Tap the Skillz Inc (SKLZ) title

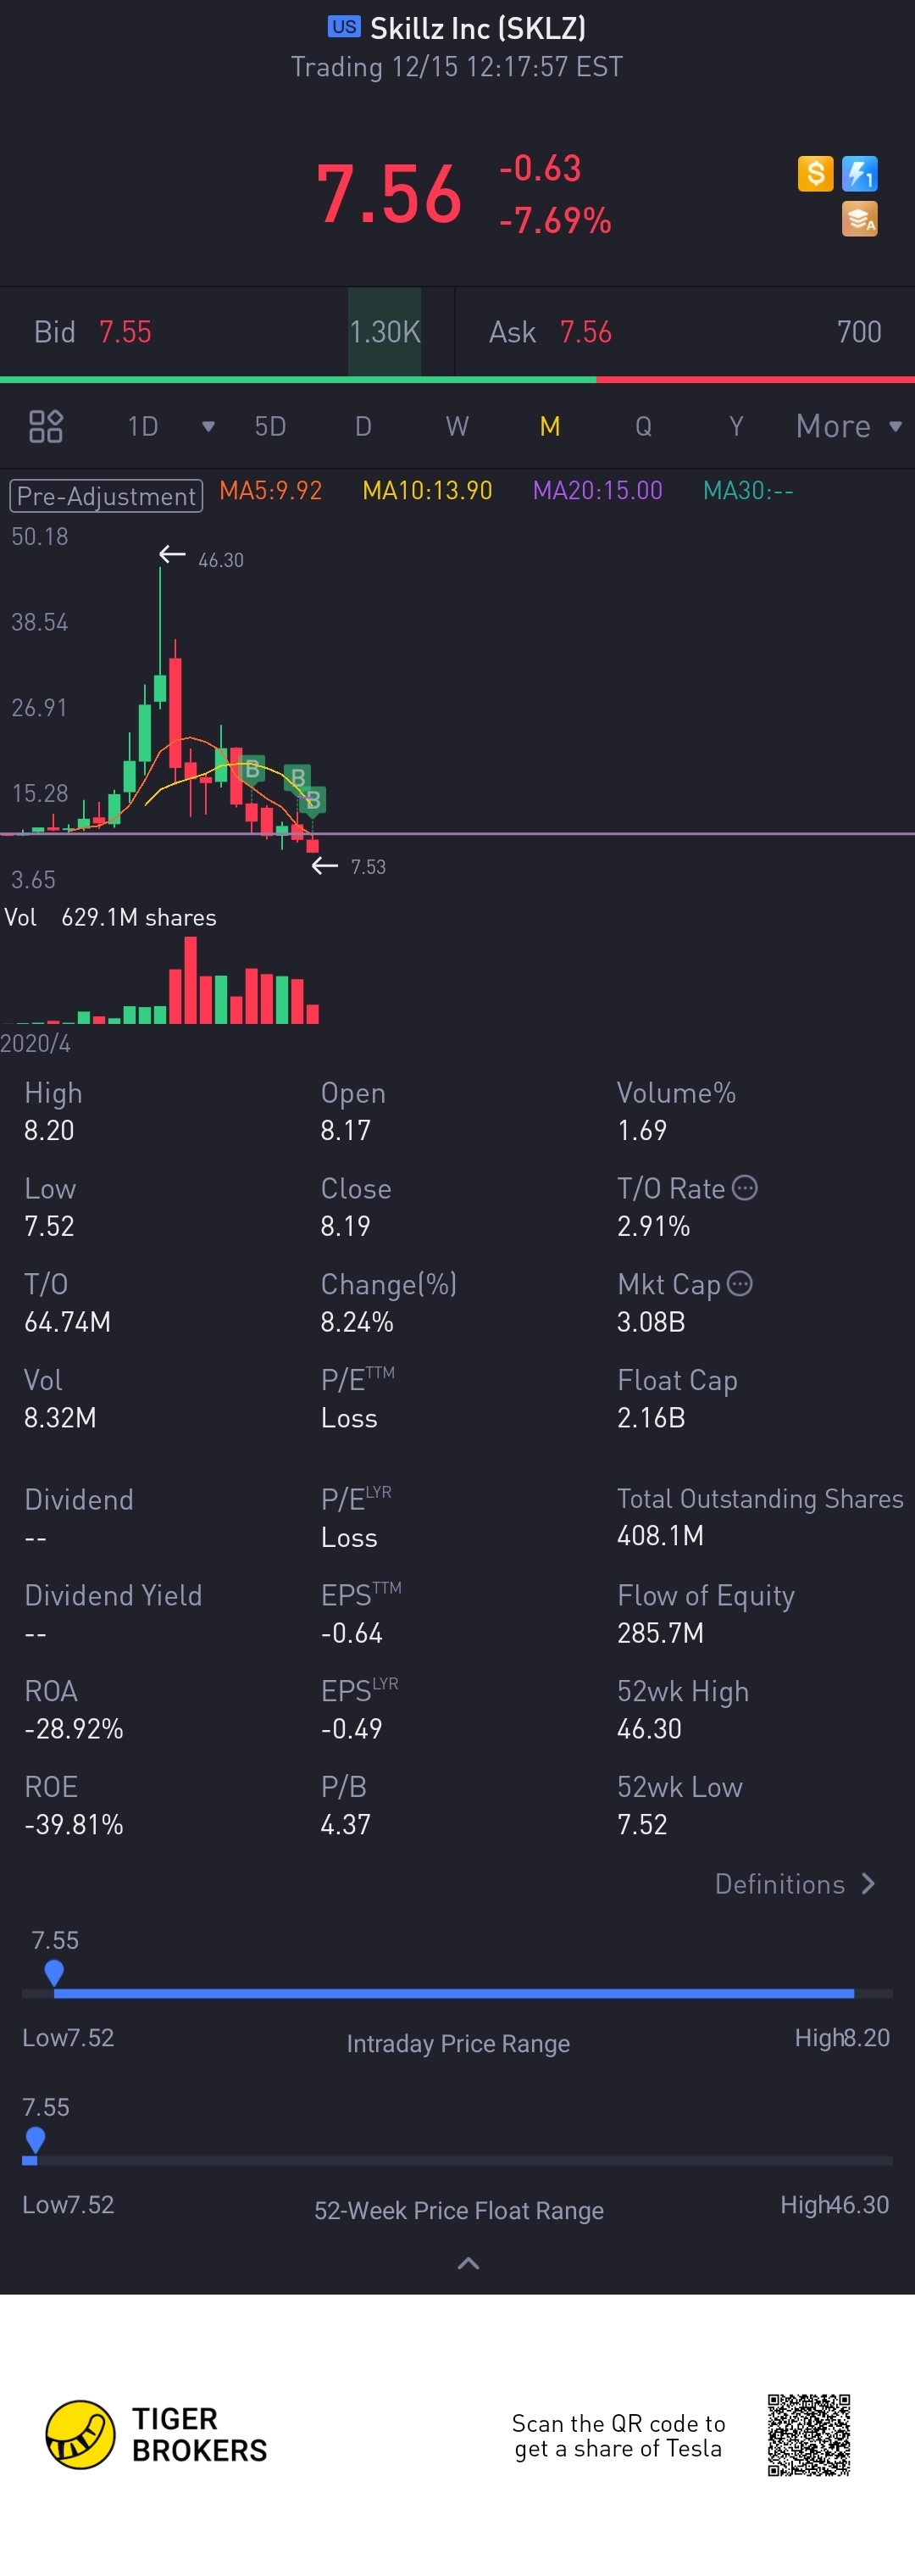478,28
